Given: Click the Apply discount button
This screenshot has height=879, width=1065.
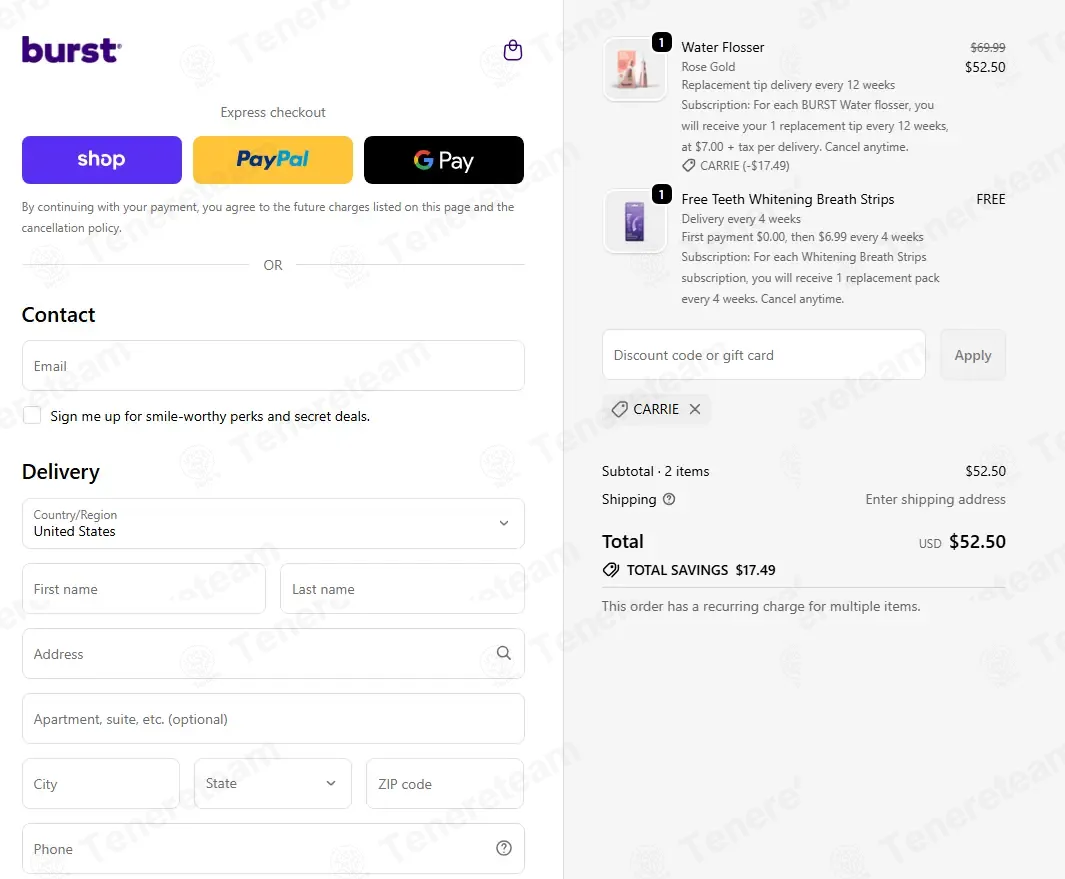Looking at the screenshot, I should [x=973, y=355].
